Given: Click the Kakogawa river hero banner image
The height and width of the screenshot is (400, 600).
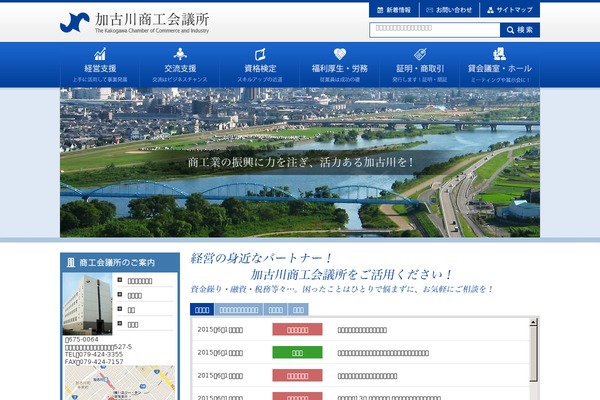Looking at the screenshot, I should (x=300, y=162).
